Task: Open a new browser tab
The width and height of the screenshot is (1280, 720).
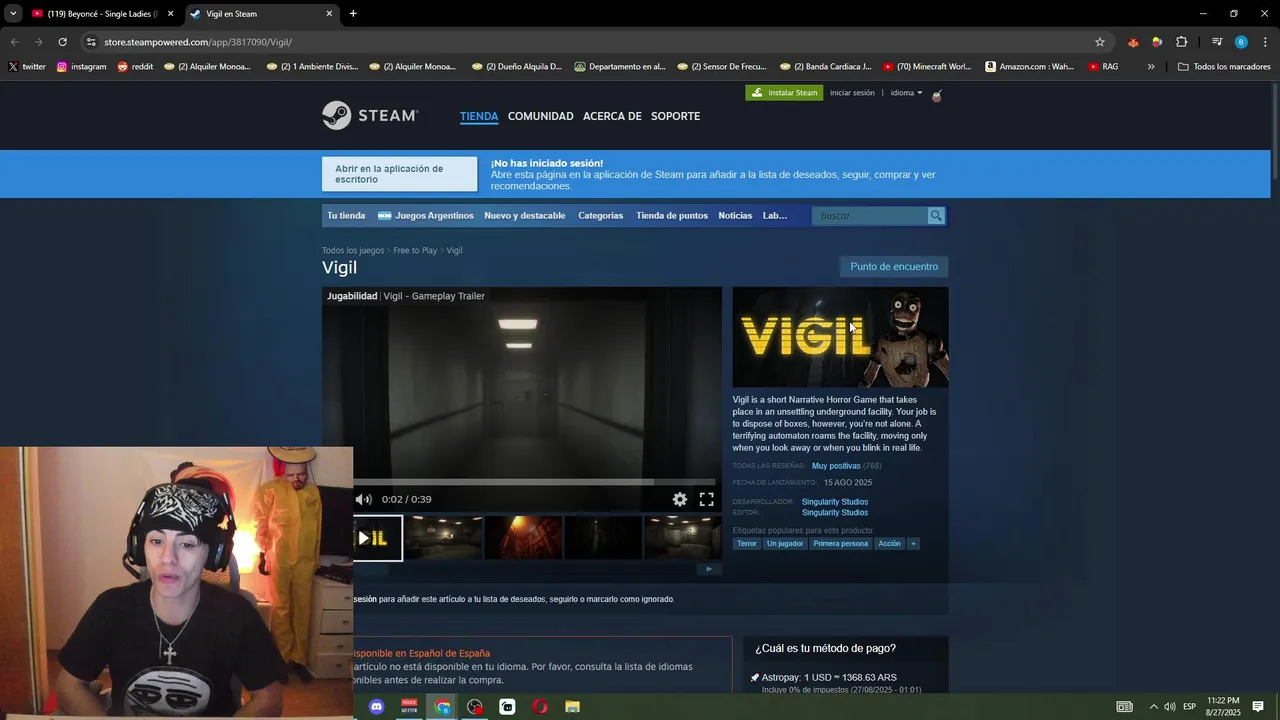Action: [353, 14]
